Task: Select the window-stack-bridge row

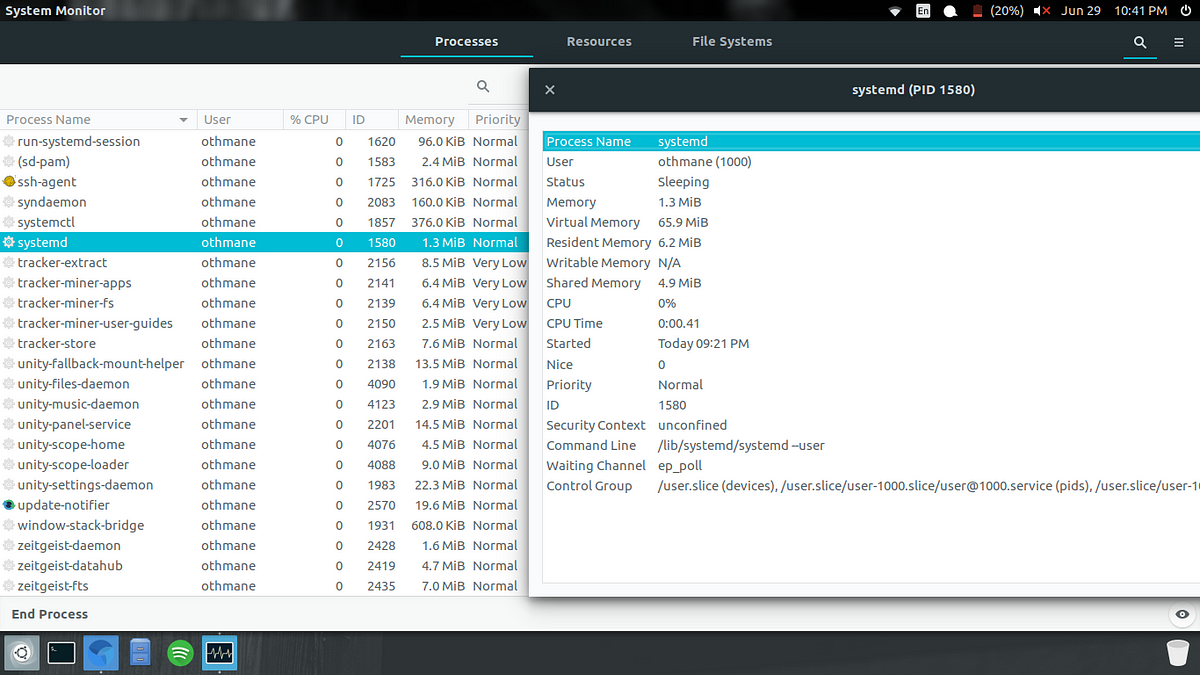Action: coord(264,525)
